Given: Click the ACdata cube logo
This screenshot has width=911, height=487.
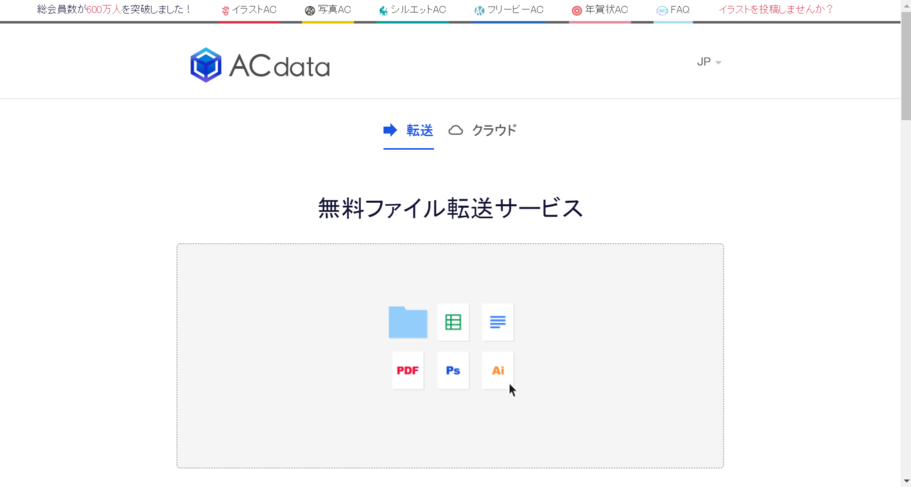Looking at the screenshot, I should click(x=206, y=65).
